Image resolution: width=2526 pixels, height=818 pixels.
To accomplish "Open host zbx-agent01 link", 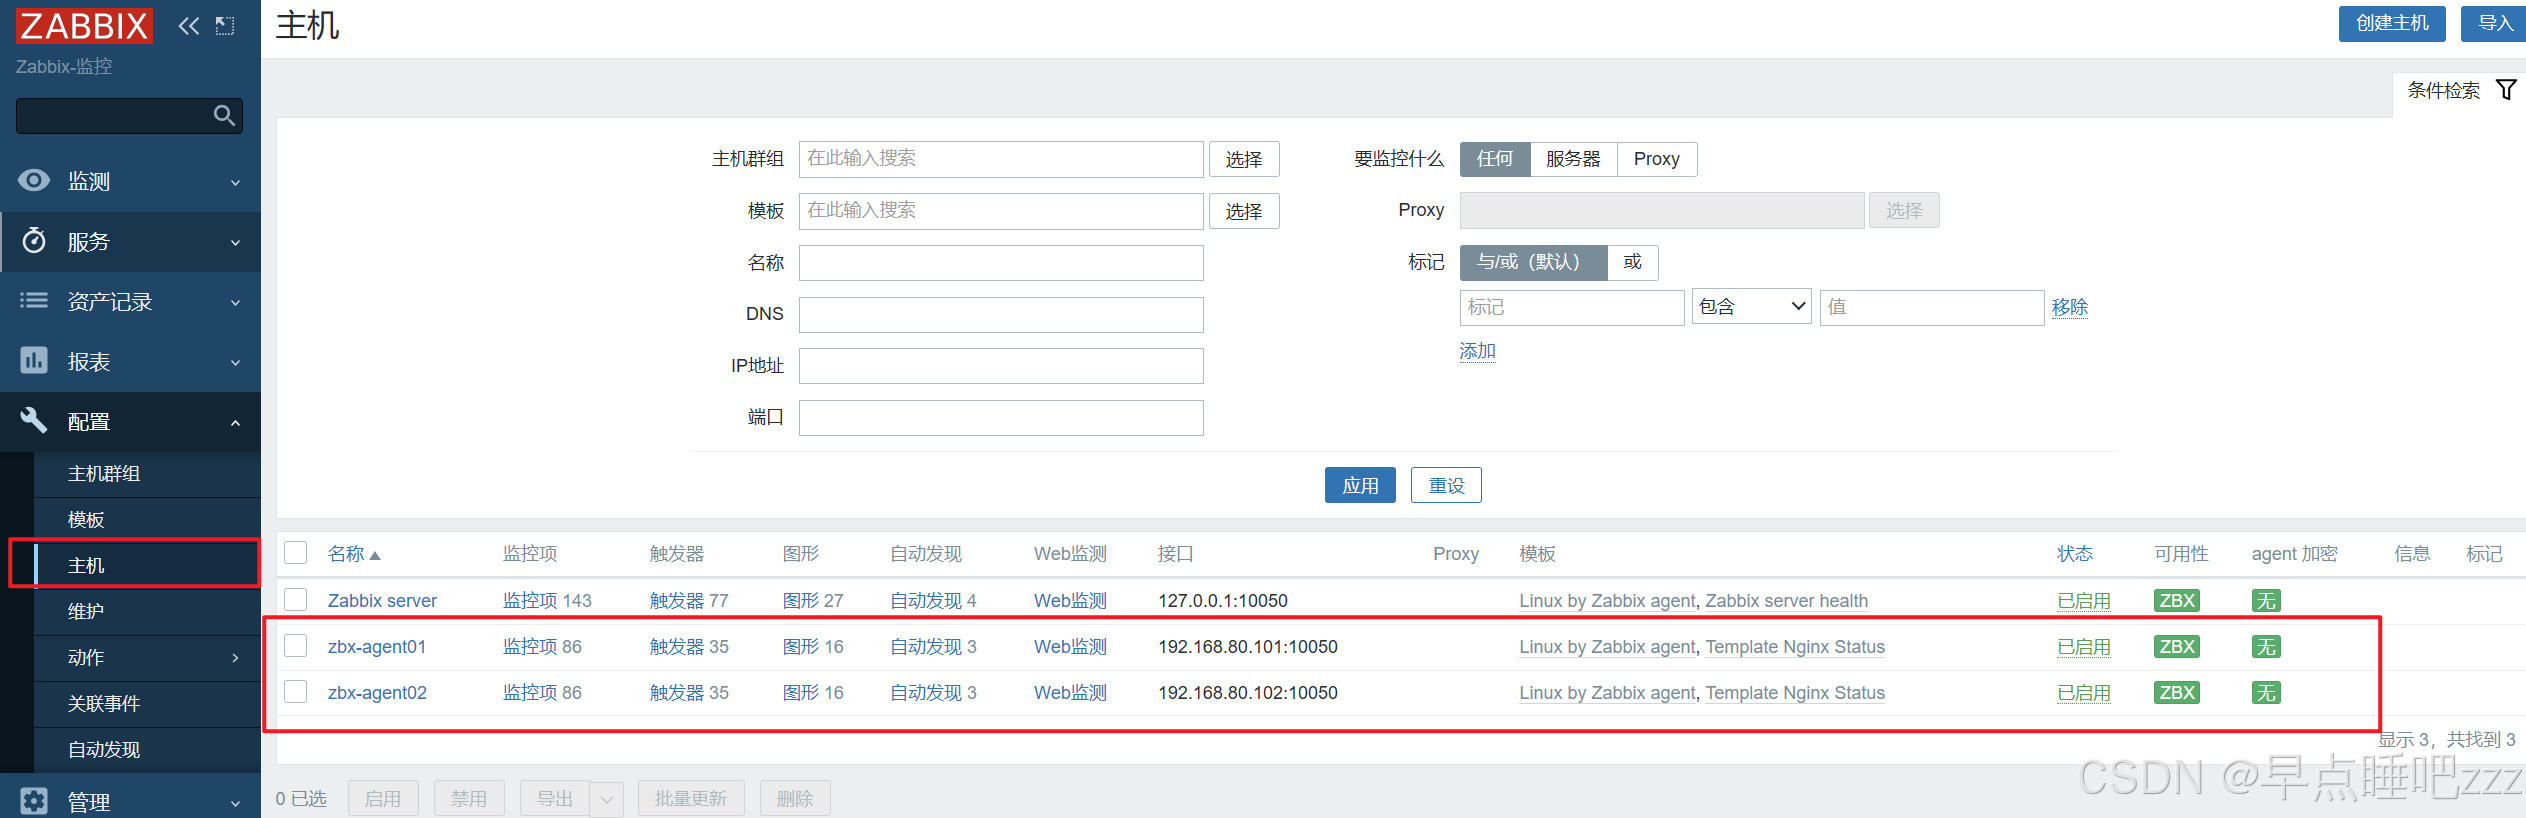I will [377, 647].
